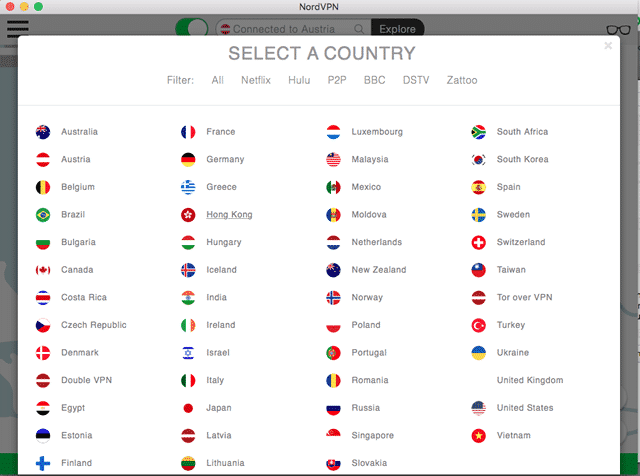This screenshot has width=640, height=476.
Task: Click the Brazil flag icon
Action: (x=43, y=215)
